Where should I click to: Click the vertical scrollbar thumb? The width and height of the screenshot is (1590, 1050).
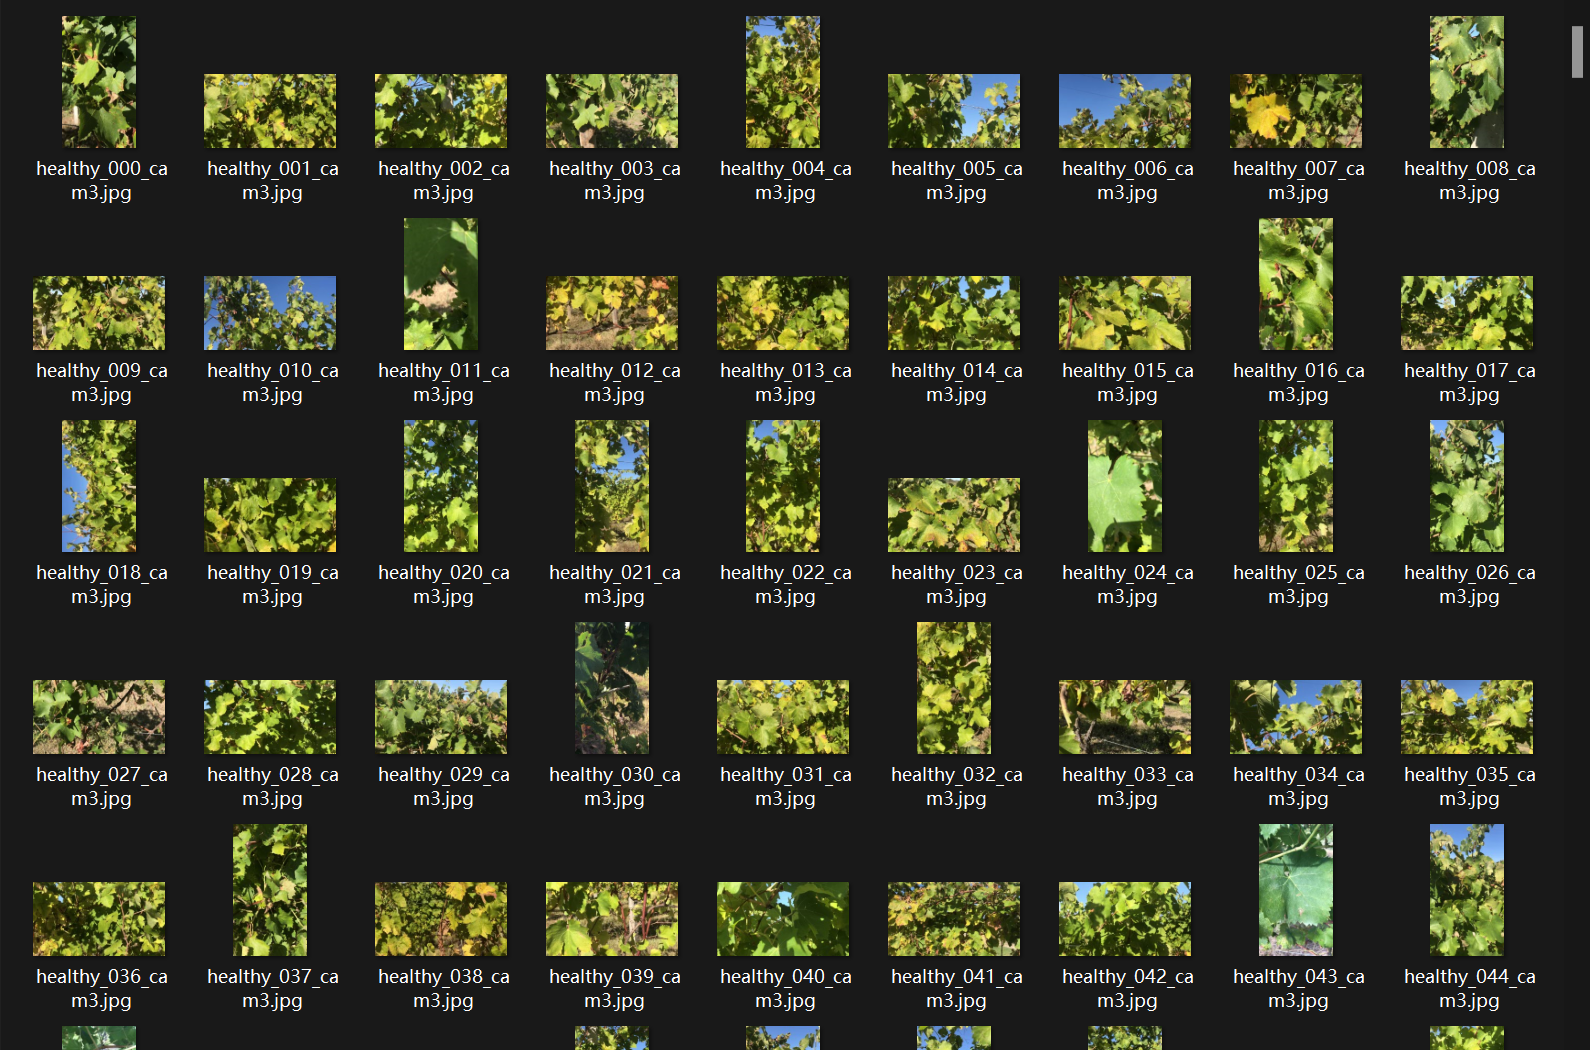click(1577, 52)
